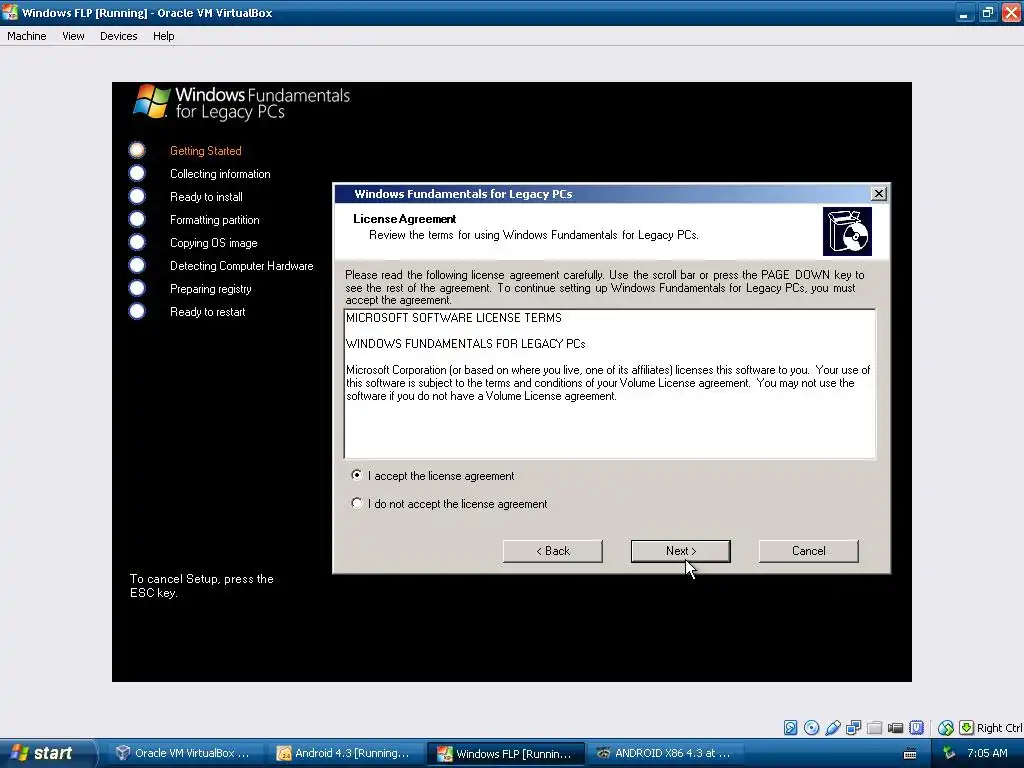Select 'I do not accept the license agreement'
Image resolution: width=1024 pixels, height=768 pixels.
point(449,504)
